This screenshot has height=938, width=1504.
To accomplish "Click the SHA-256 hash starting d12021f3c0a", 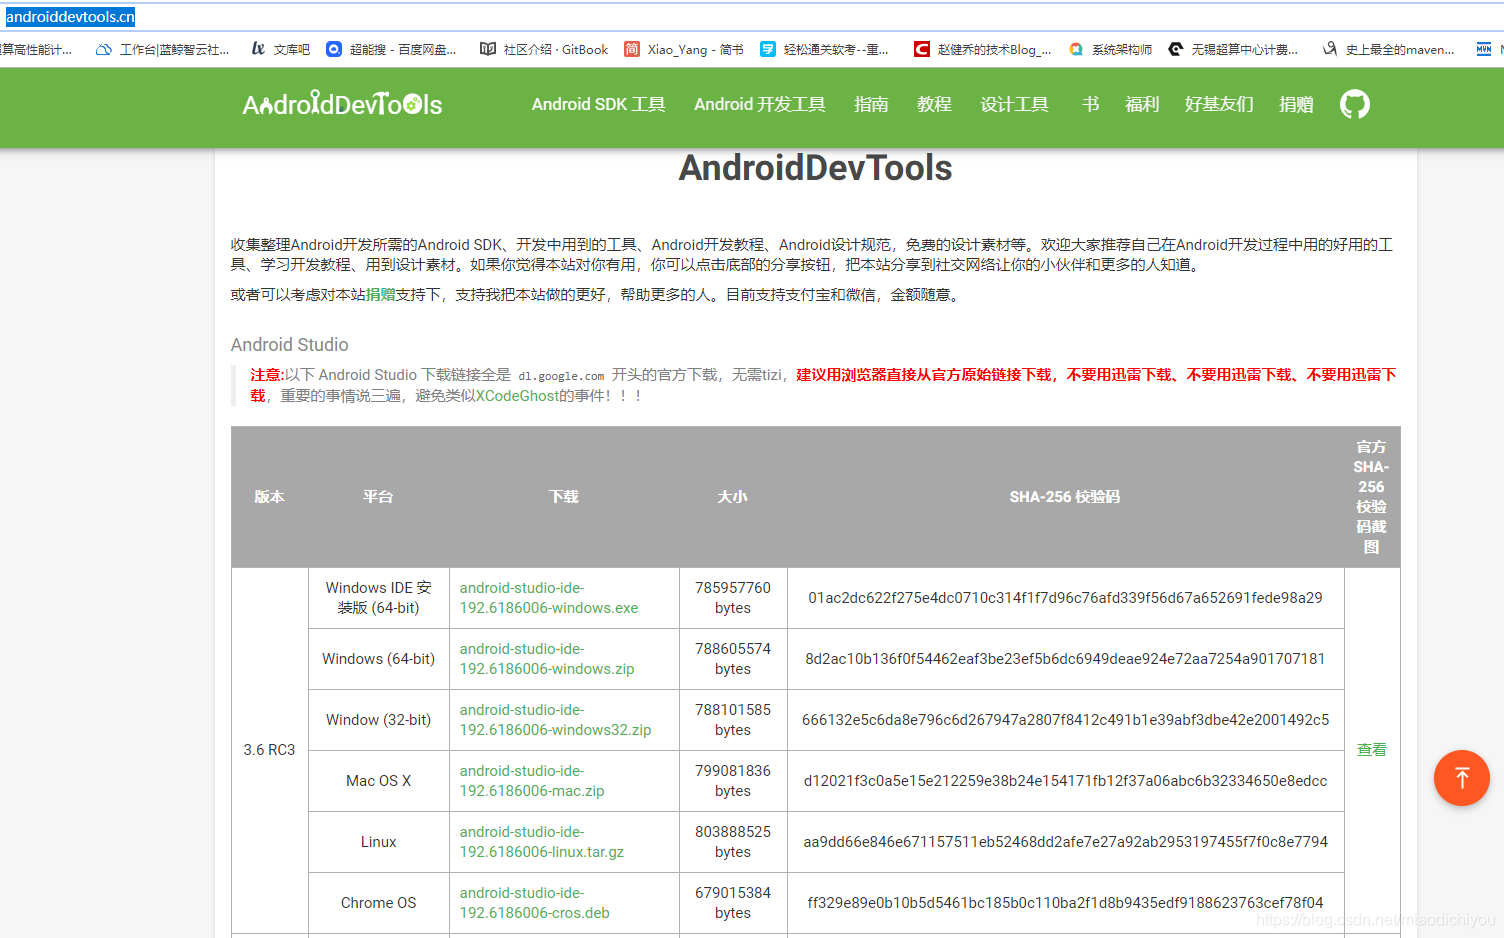I will pos(1065,781).
